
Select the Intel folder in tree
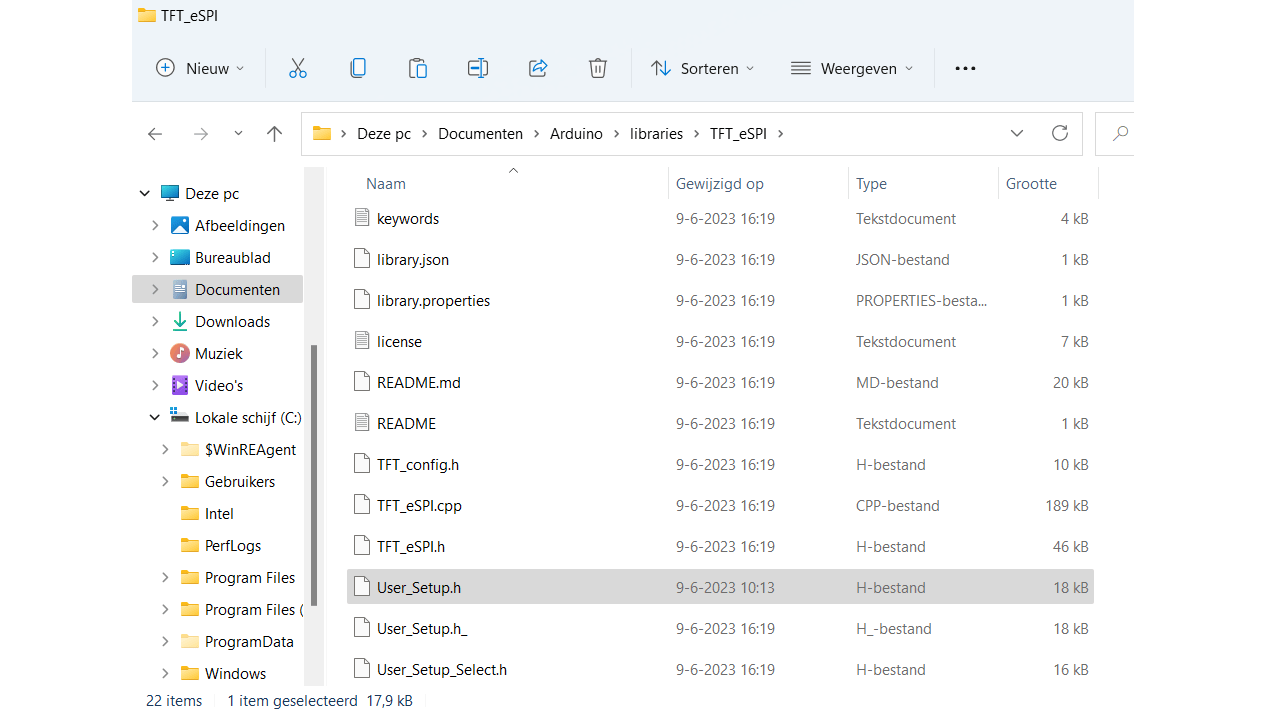(219, 514)
